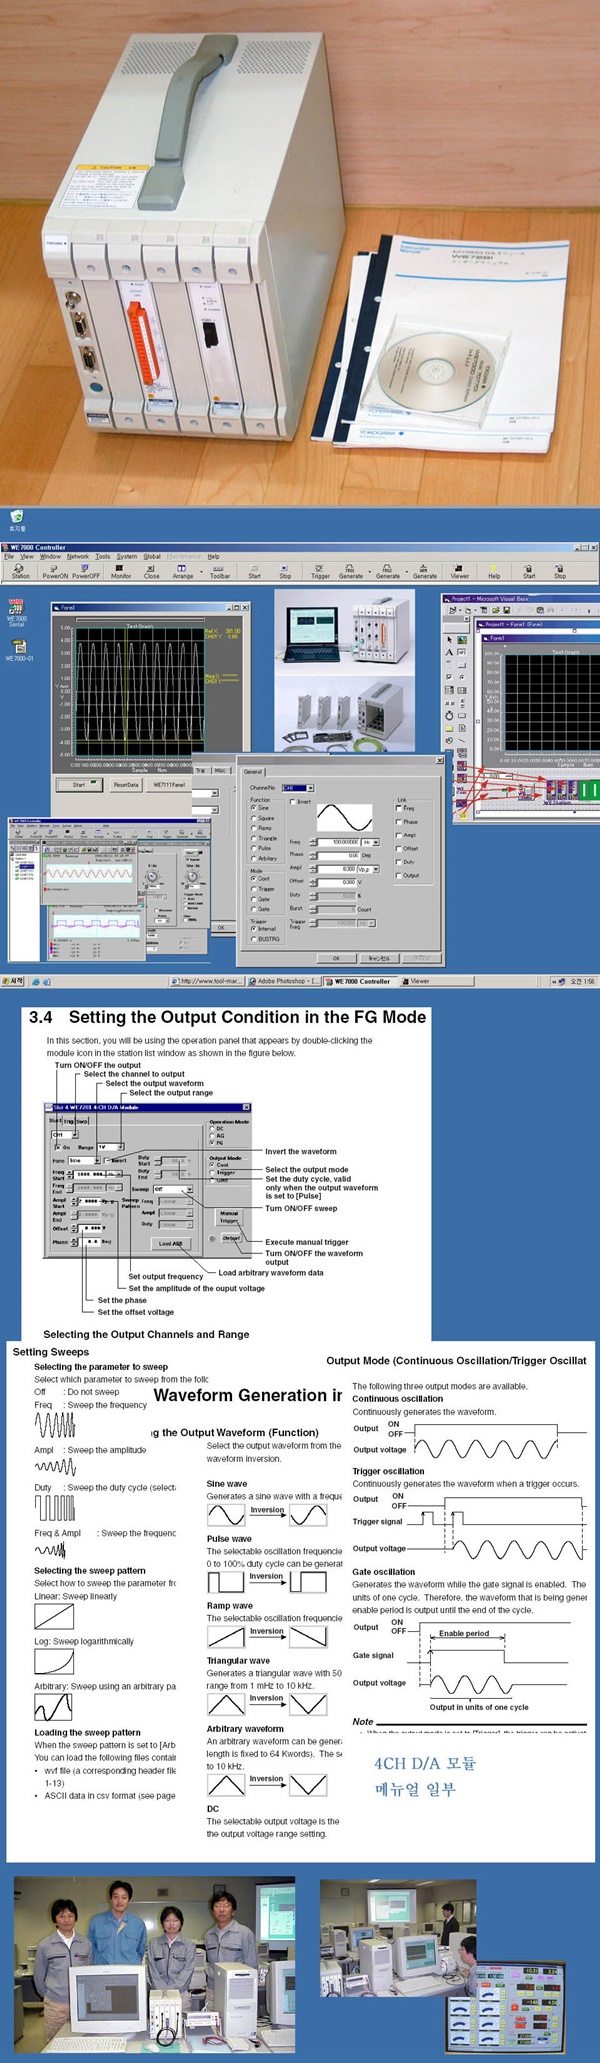Viewport: 600px width, 2063px height.
Task: Open the Network menu
Action: [x=78, y=556]
